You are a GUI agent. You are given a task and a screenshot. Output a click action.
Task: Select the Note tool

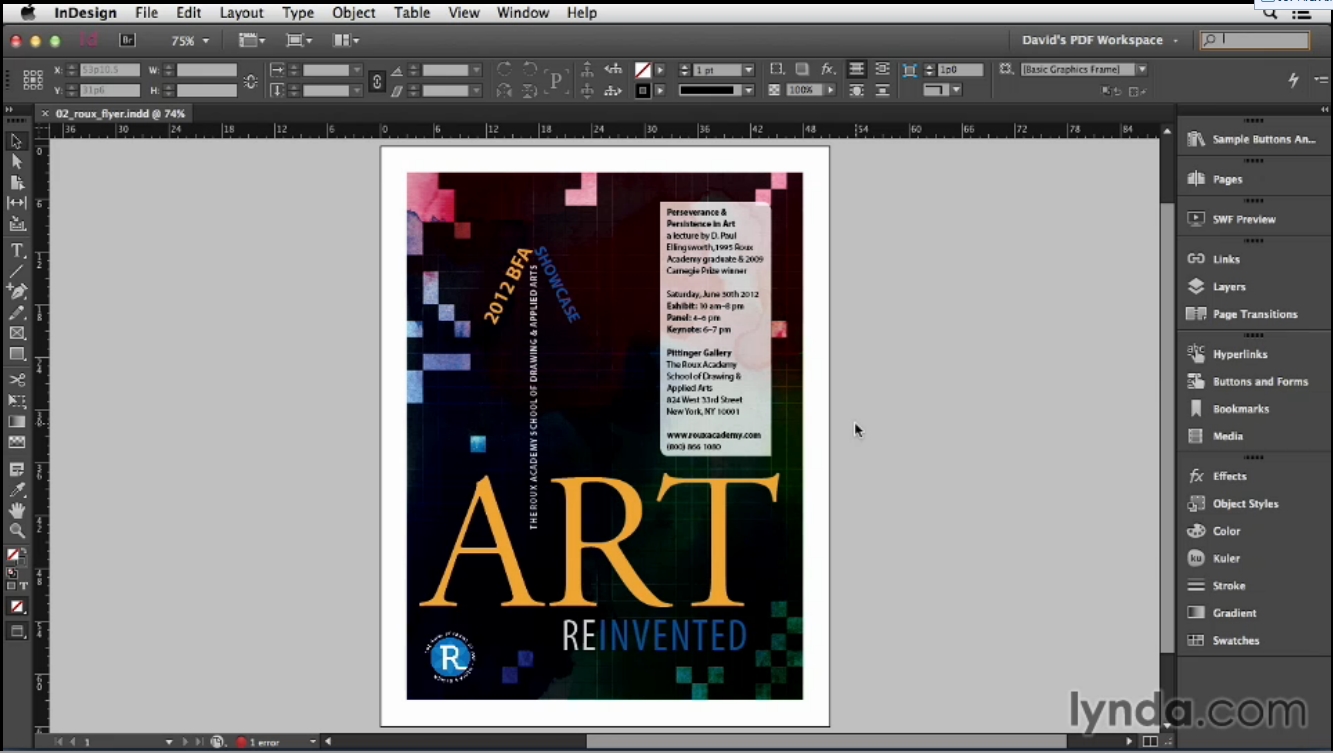(17, 469)
